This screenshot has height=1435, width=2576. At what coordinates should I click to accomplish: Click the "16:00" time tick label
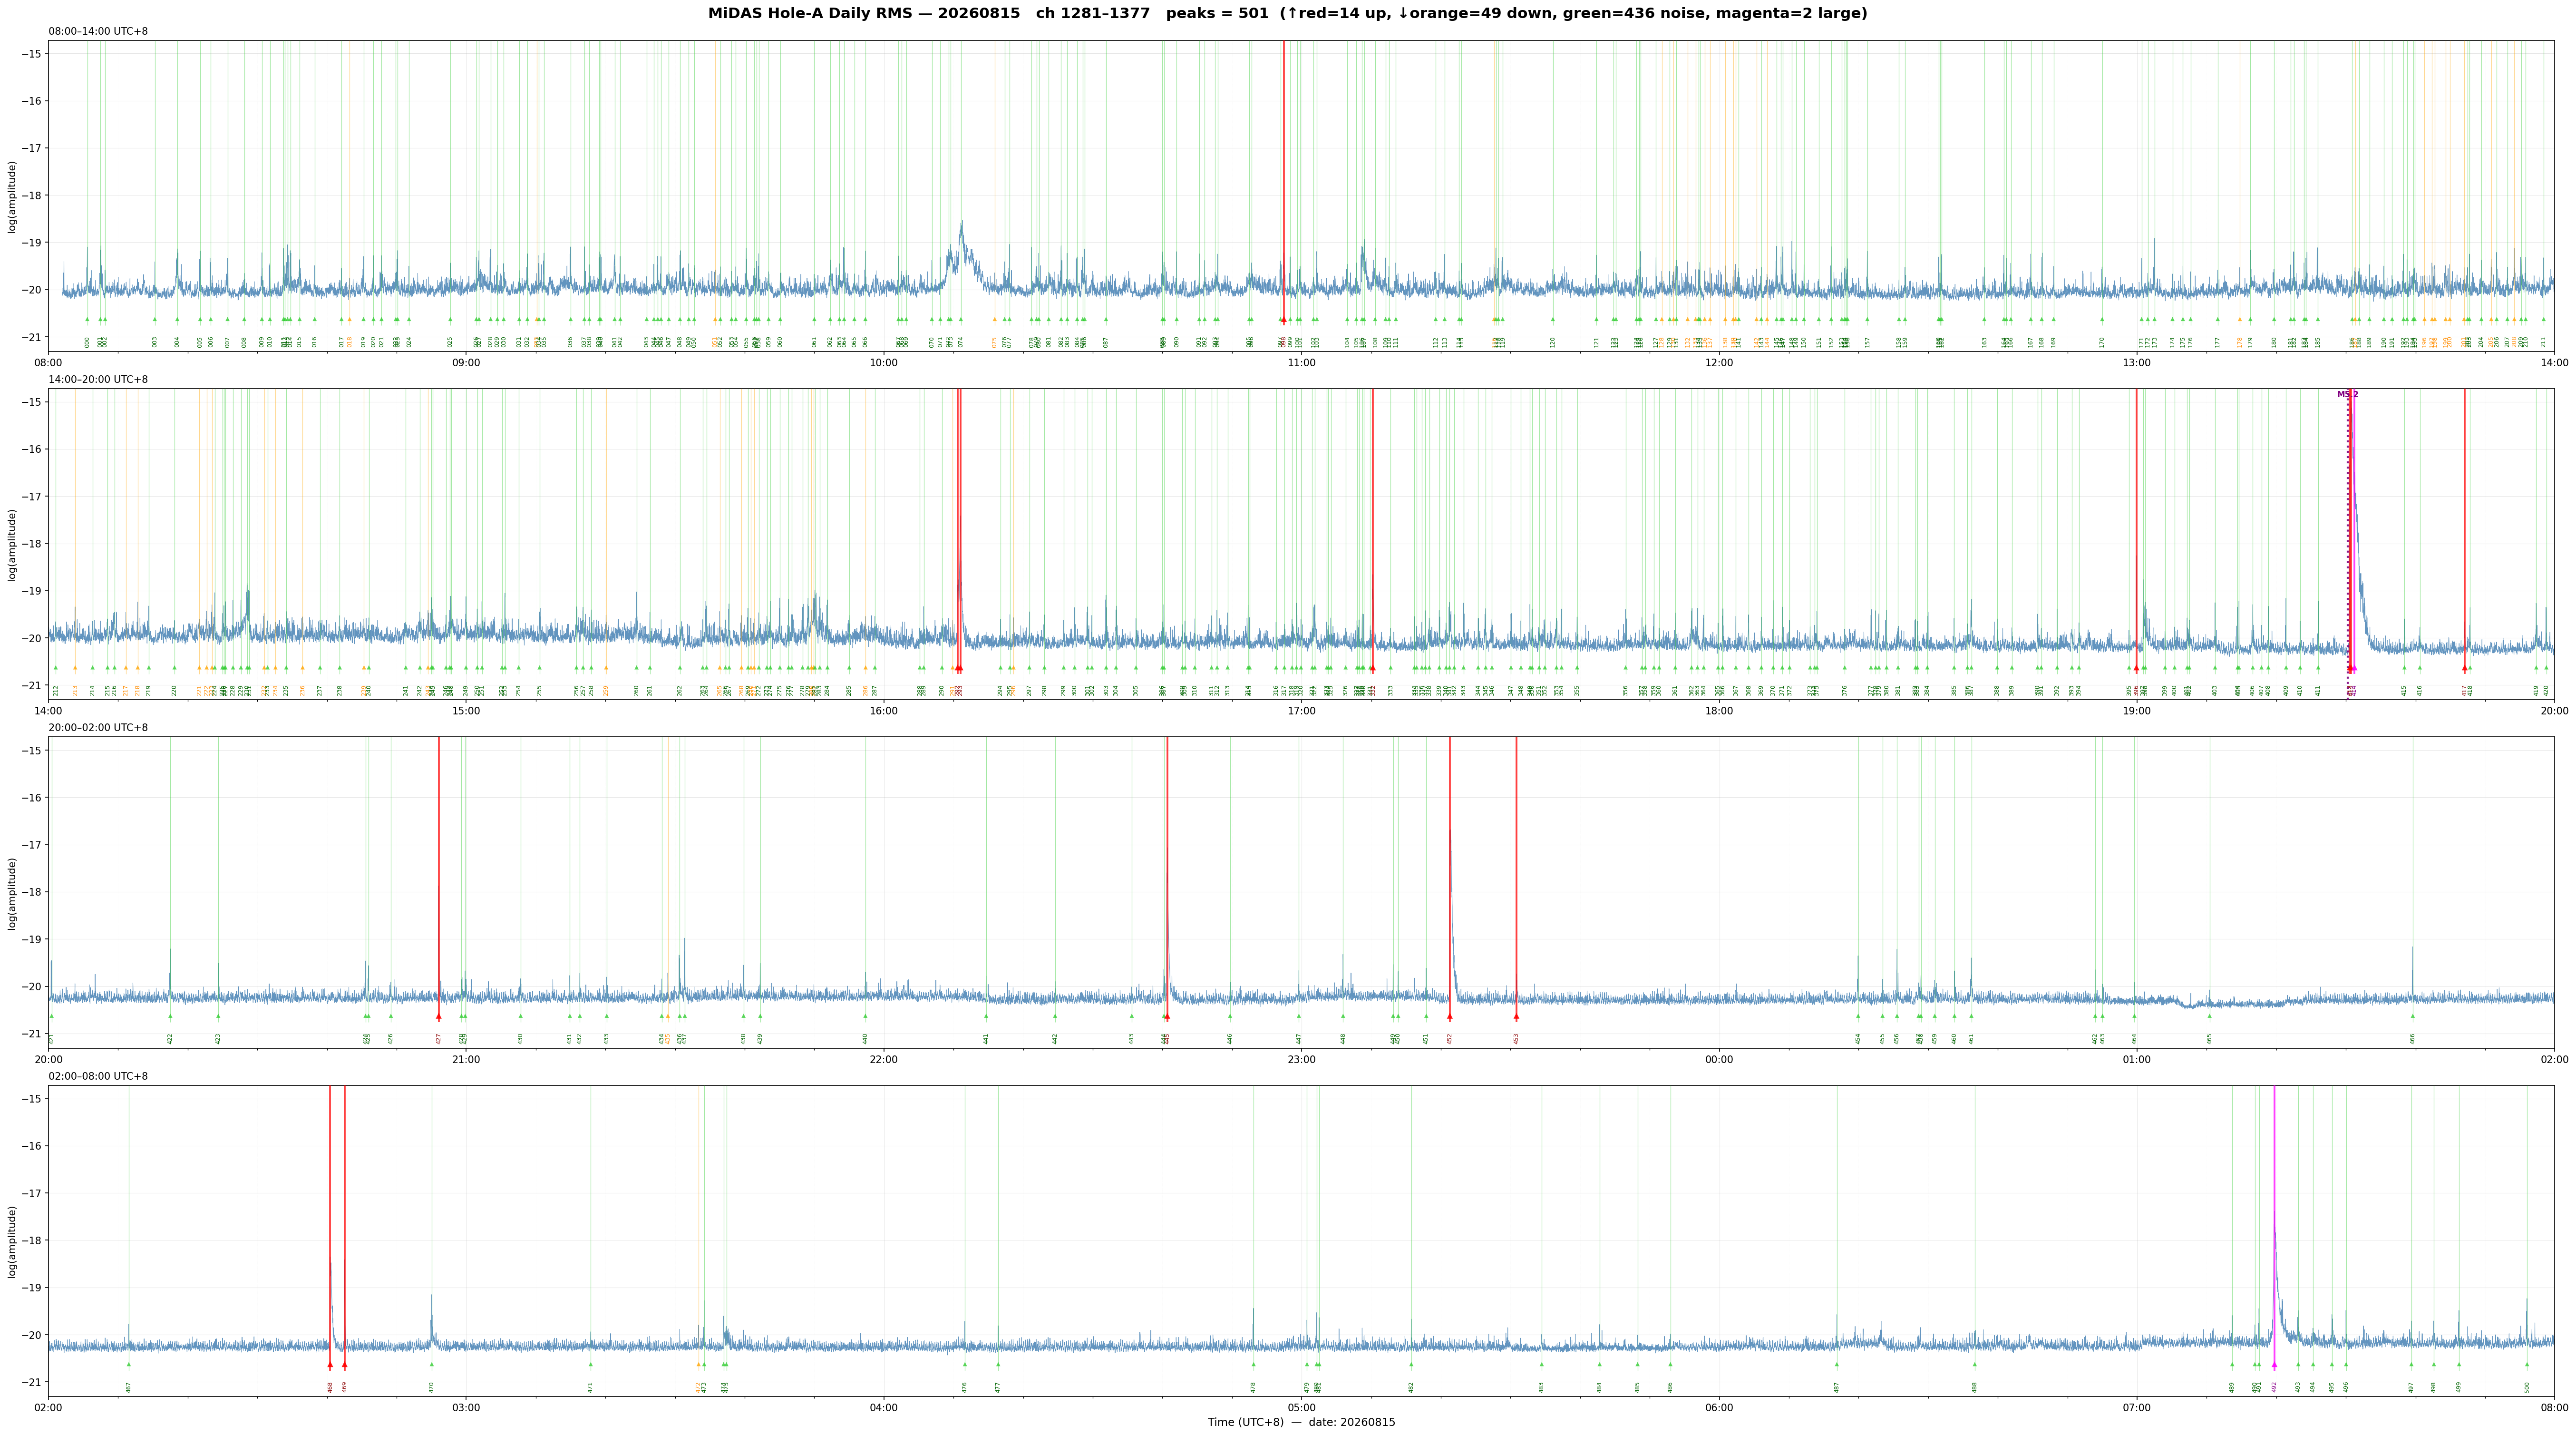point(884,710)
